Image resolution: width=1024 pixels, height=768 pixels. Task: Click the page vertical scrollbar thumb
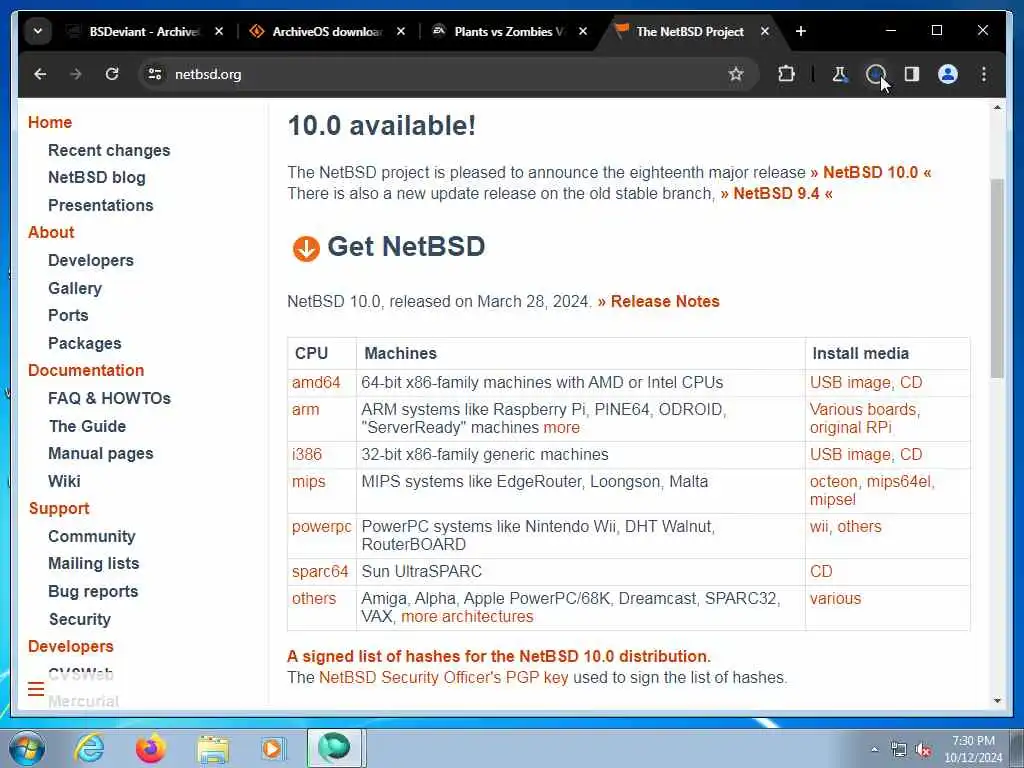click(997, 278)
